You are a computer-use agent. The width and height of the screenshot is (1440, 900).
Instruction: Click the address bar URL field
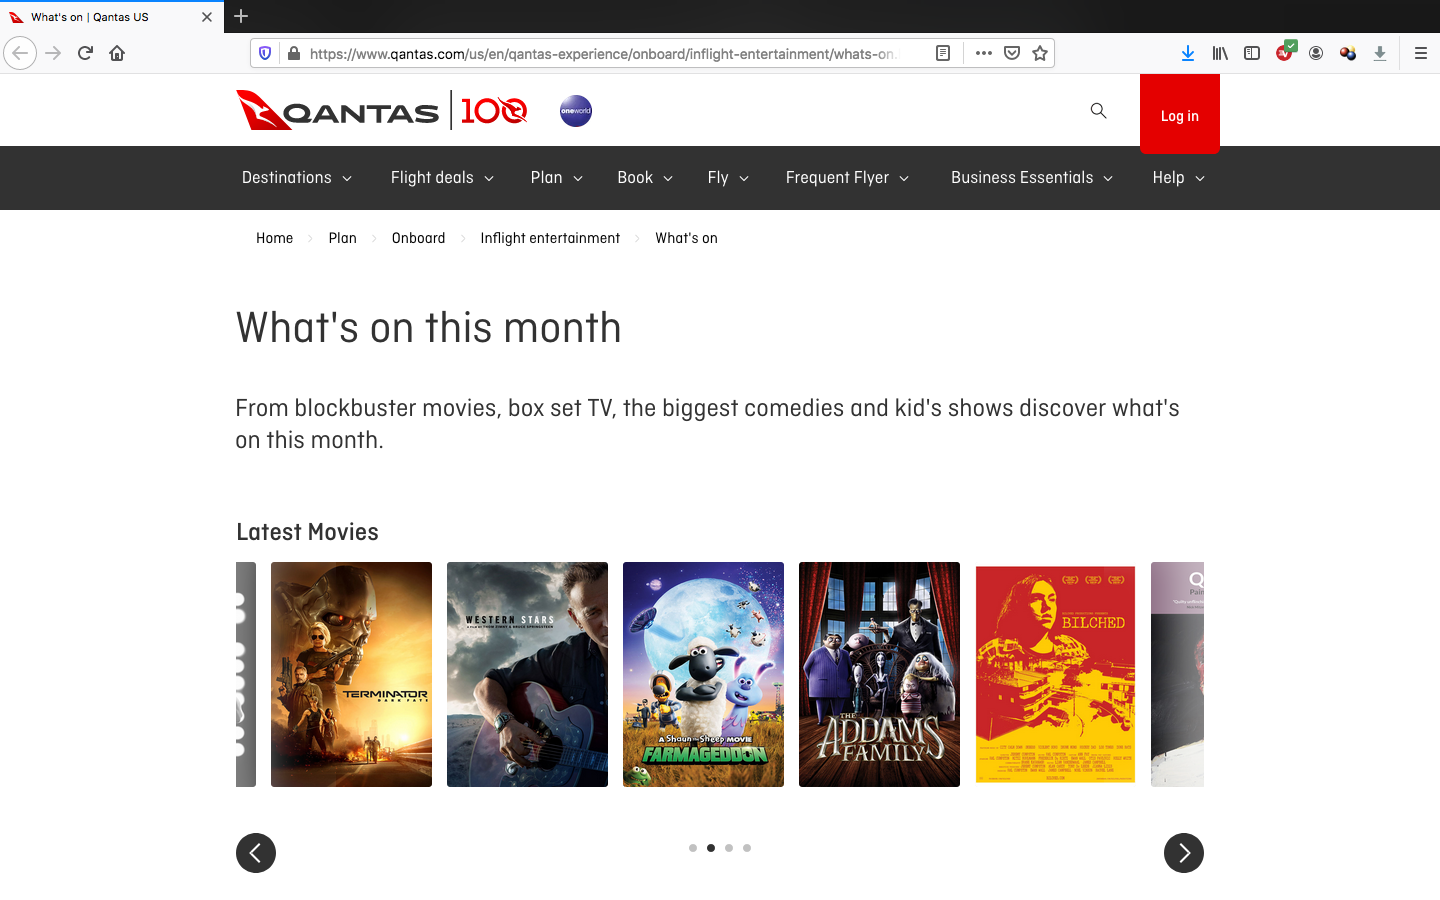click(x=605, y=53)
